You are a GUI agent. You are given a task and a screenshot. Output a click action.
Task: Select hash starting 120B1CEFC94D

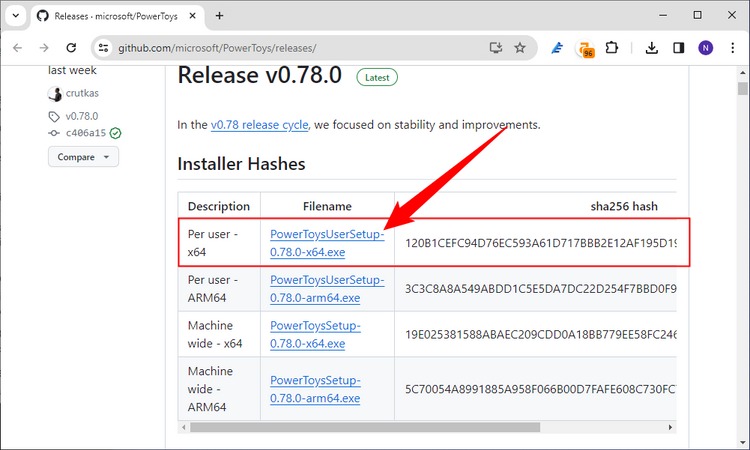coord(540,243)
